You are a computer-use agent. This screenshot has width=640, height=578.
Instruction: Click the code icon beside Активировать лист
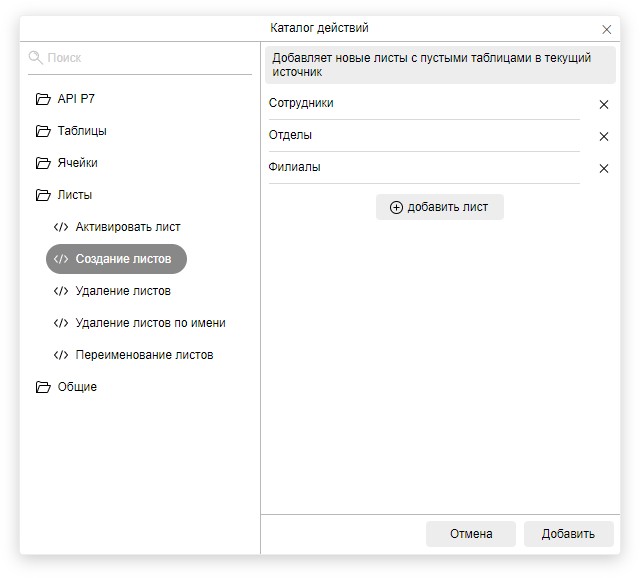pyautogui.click(x=61, y=227)
